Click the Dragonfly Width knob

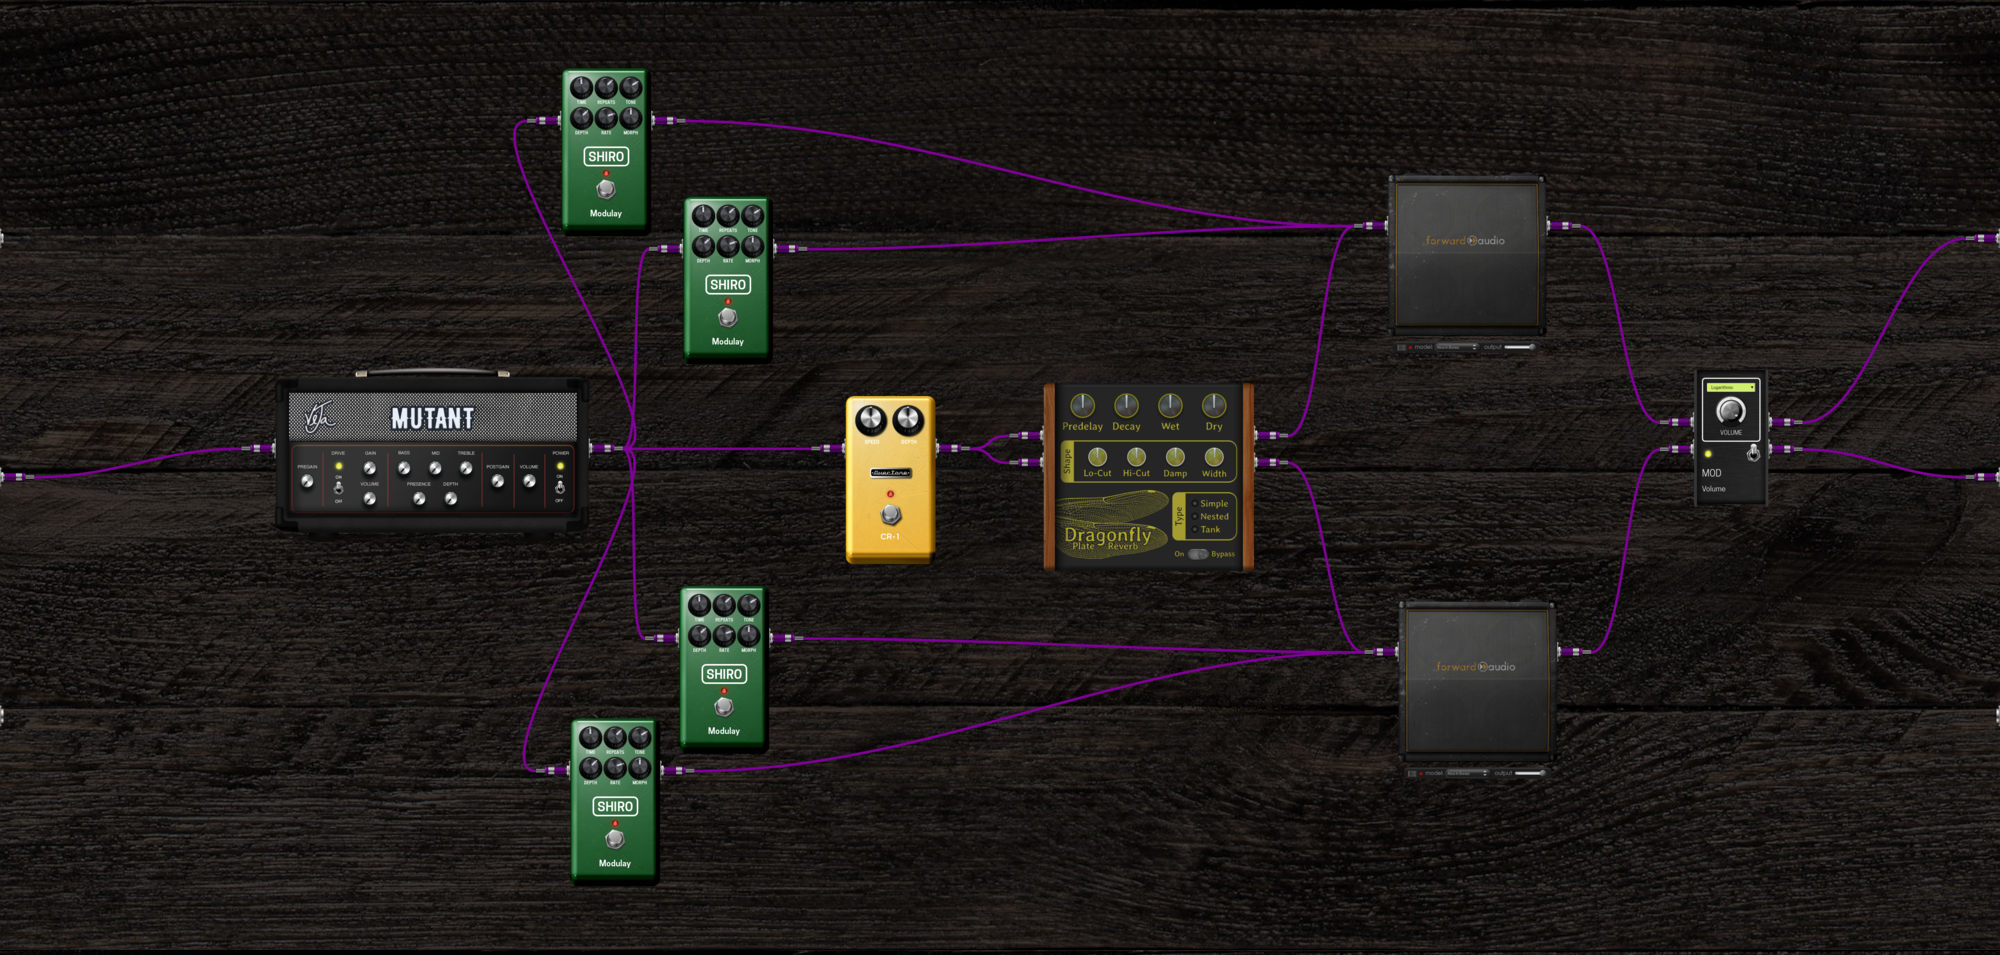(x=1214, y=457)
